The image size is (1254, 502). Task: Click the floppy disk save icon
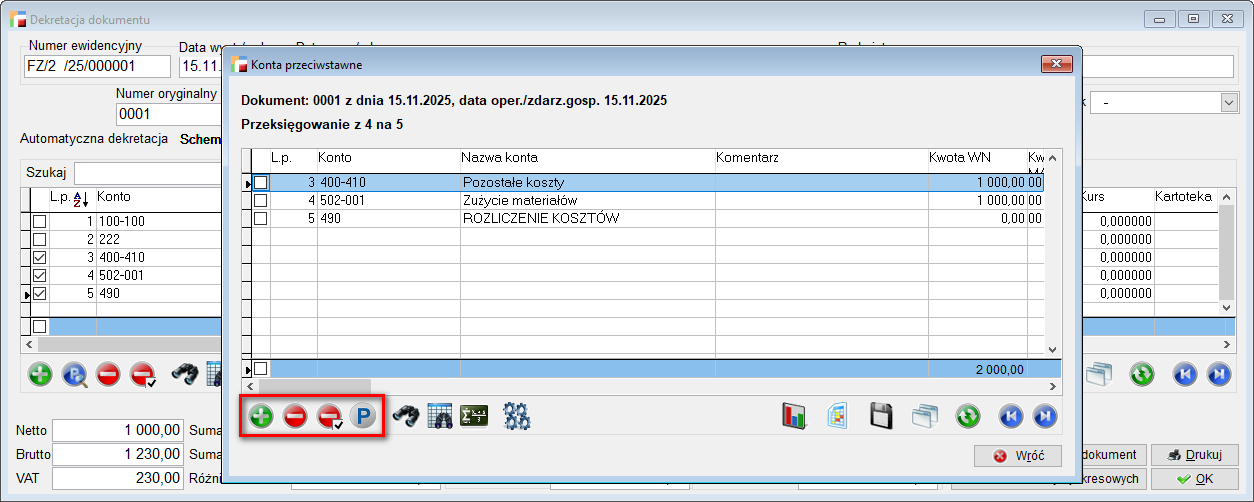[x=881, y=416]
